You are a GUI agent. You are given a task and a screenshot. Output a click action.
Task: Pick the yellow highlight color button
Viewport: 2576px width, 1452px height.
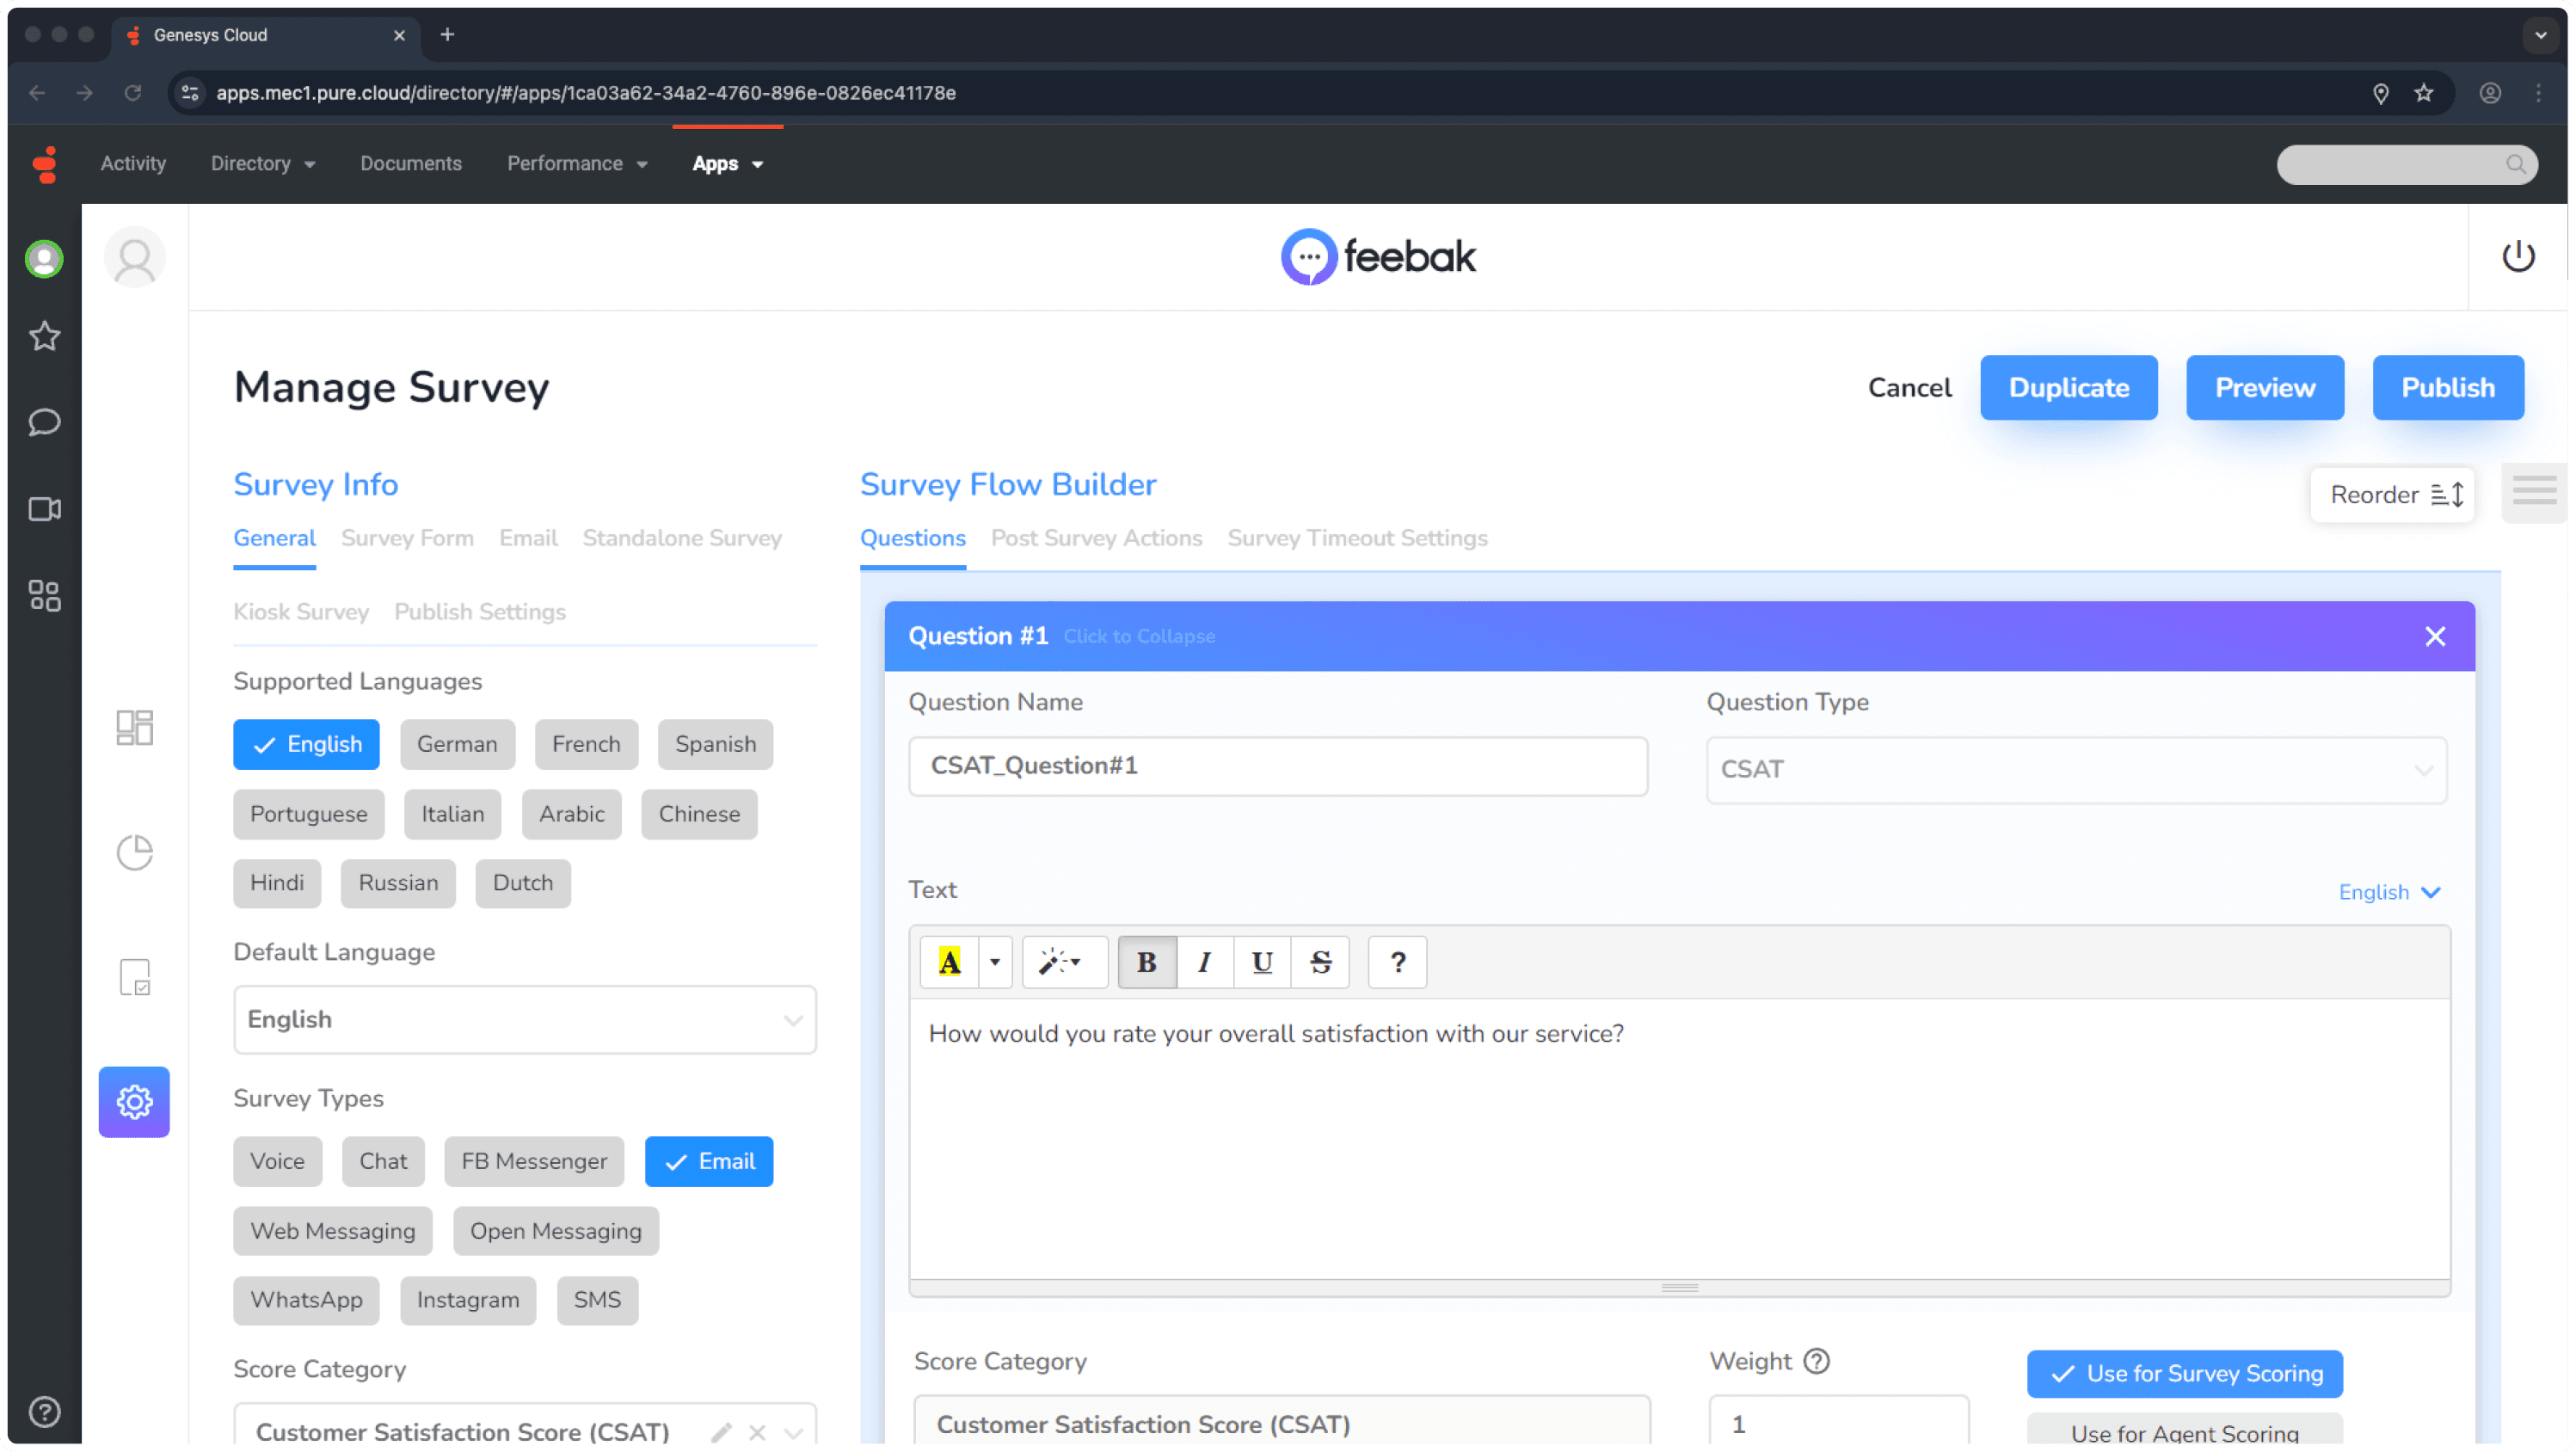(x=949, y=962)
